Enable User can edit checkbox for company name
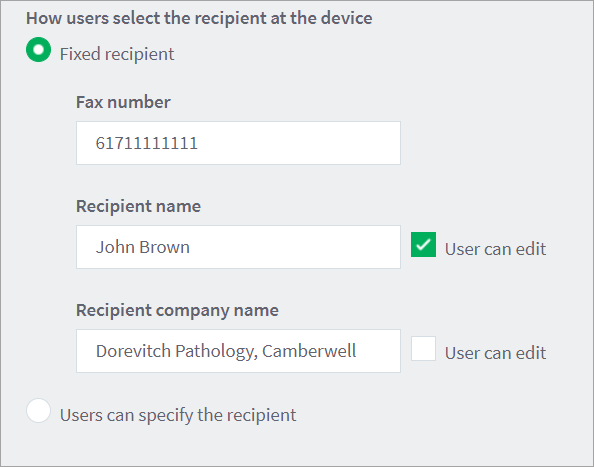This screenshot has height=467, width=594. pyautogui.click(x=423, y=348)
